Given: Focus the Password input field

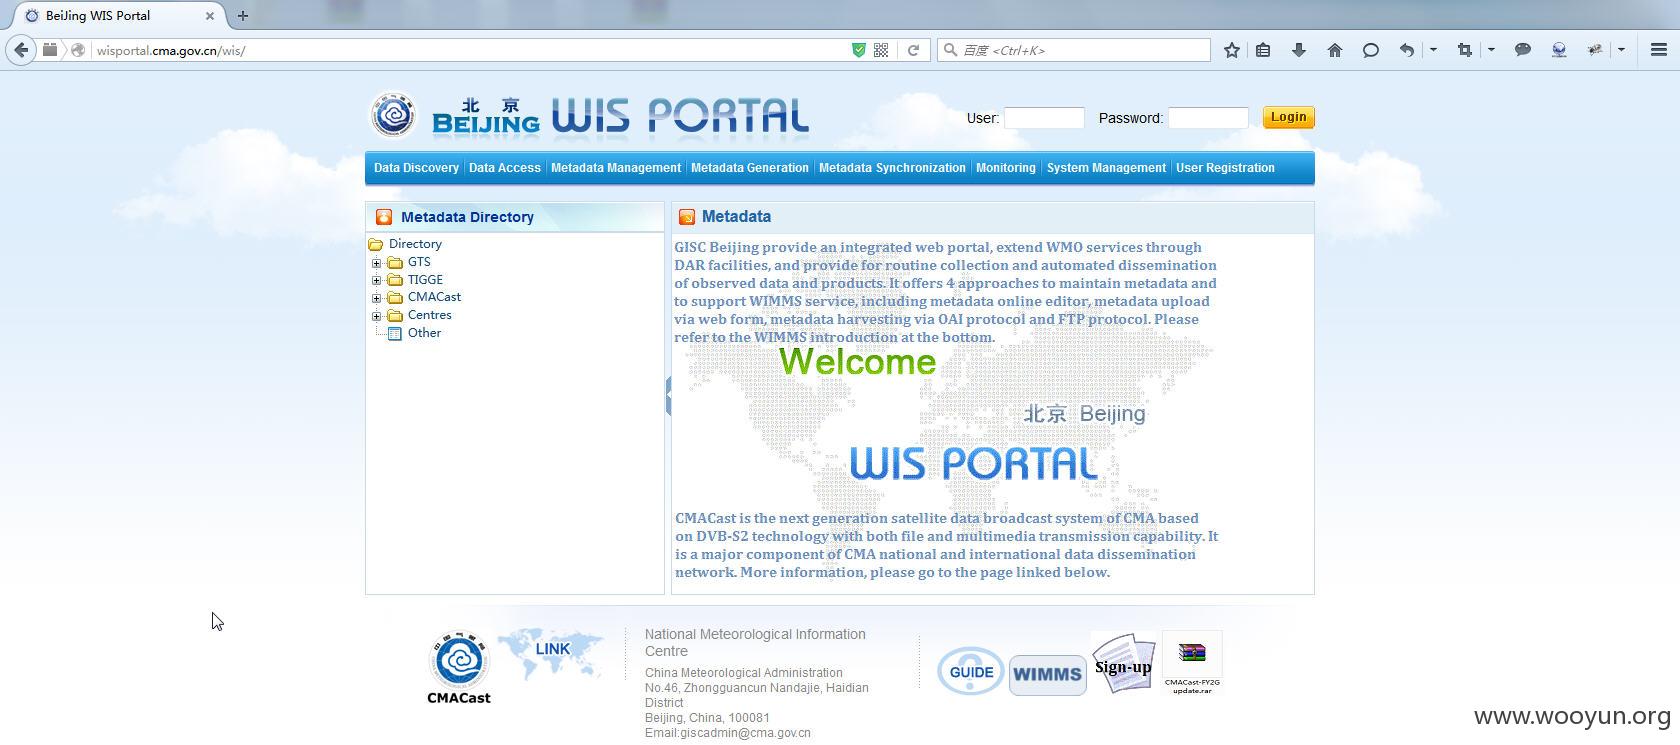Looking at the screenshot, I should tap(1208, 118).
